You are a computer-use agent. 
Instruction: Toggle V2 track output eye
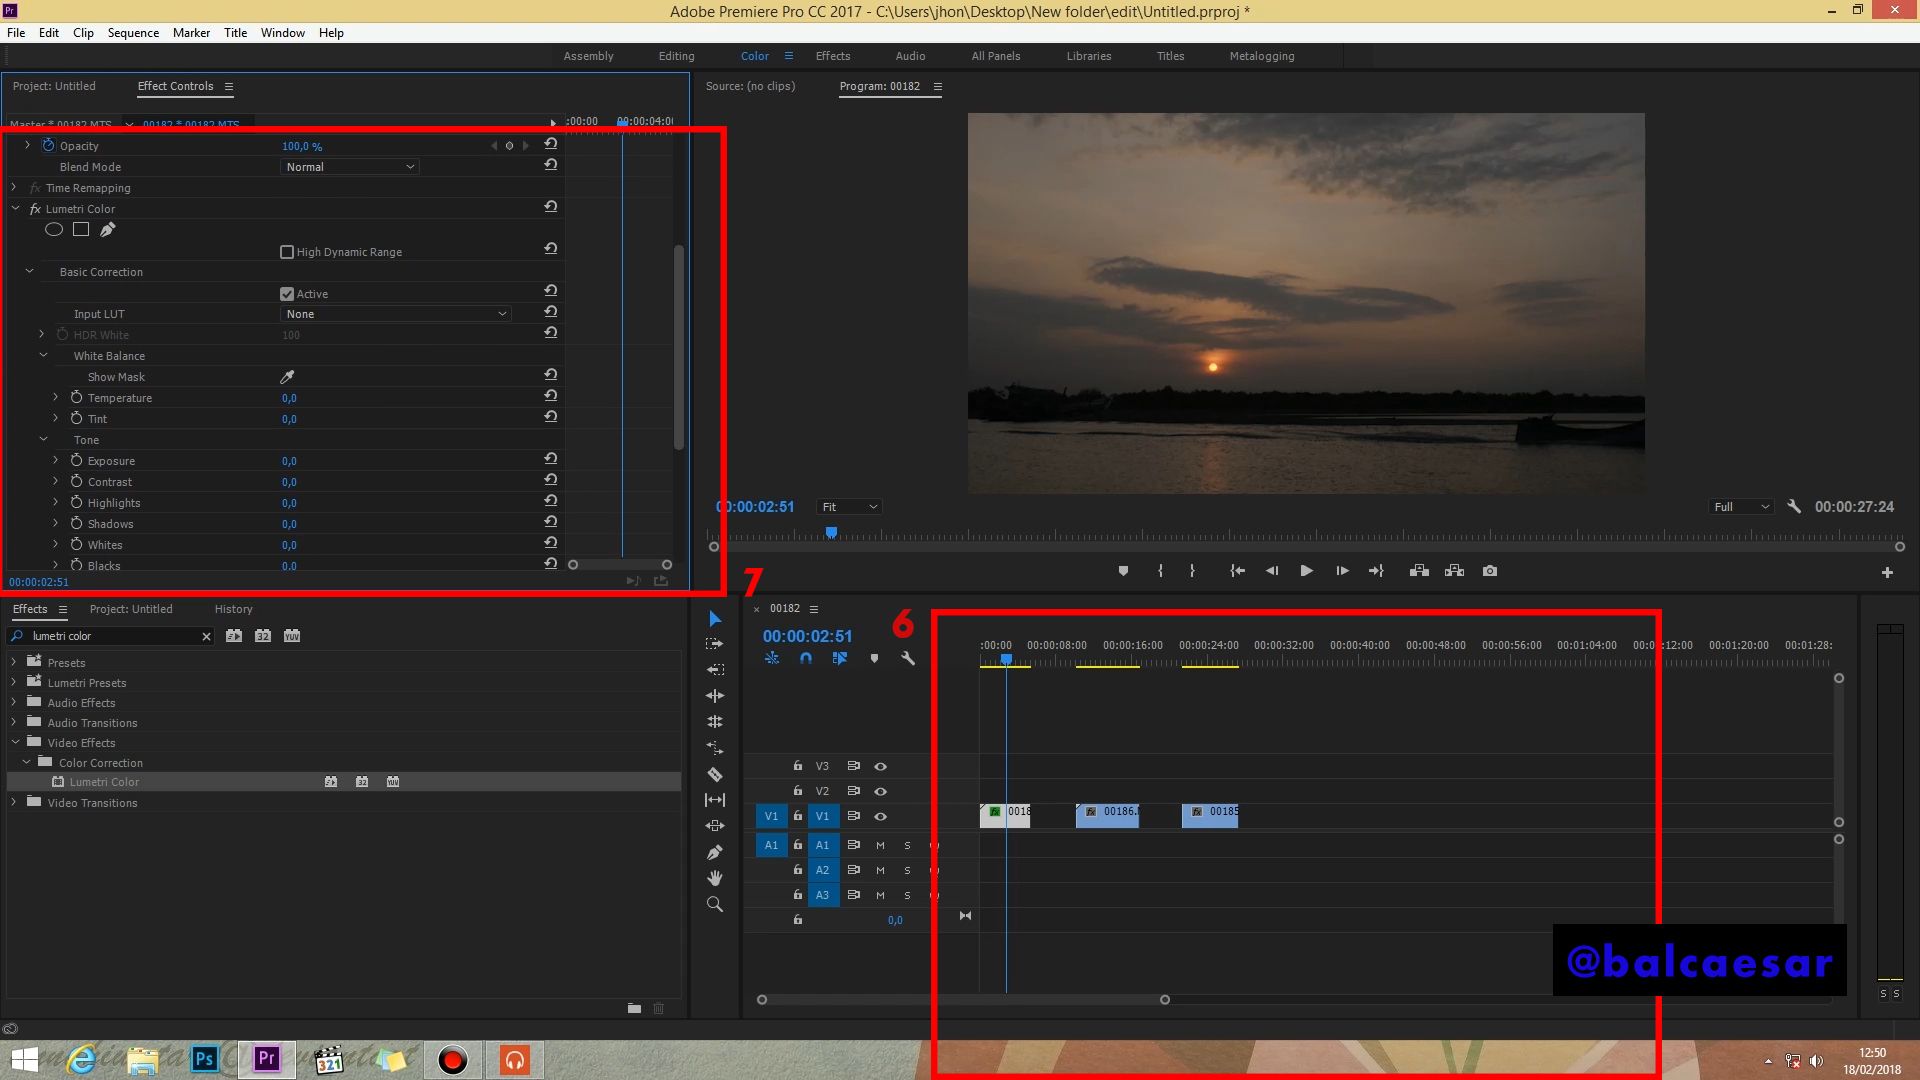click(x=881, y=792)
